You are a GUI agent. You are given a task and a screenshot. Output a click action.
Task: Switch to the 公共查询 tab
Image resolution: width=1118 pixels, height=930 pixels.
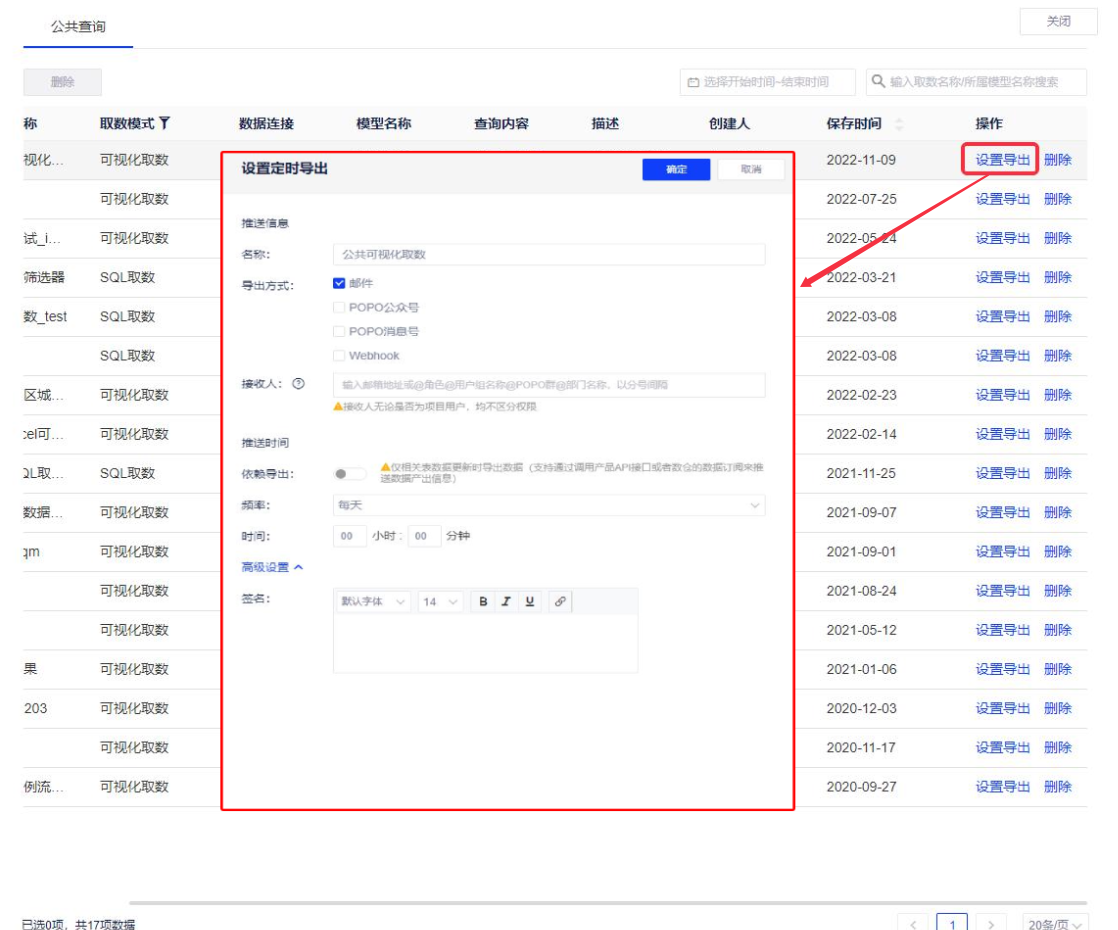78,27
